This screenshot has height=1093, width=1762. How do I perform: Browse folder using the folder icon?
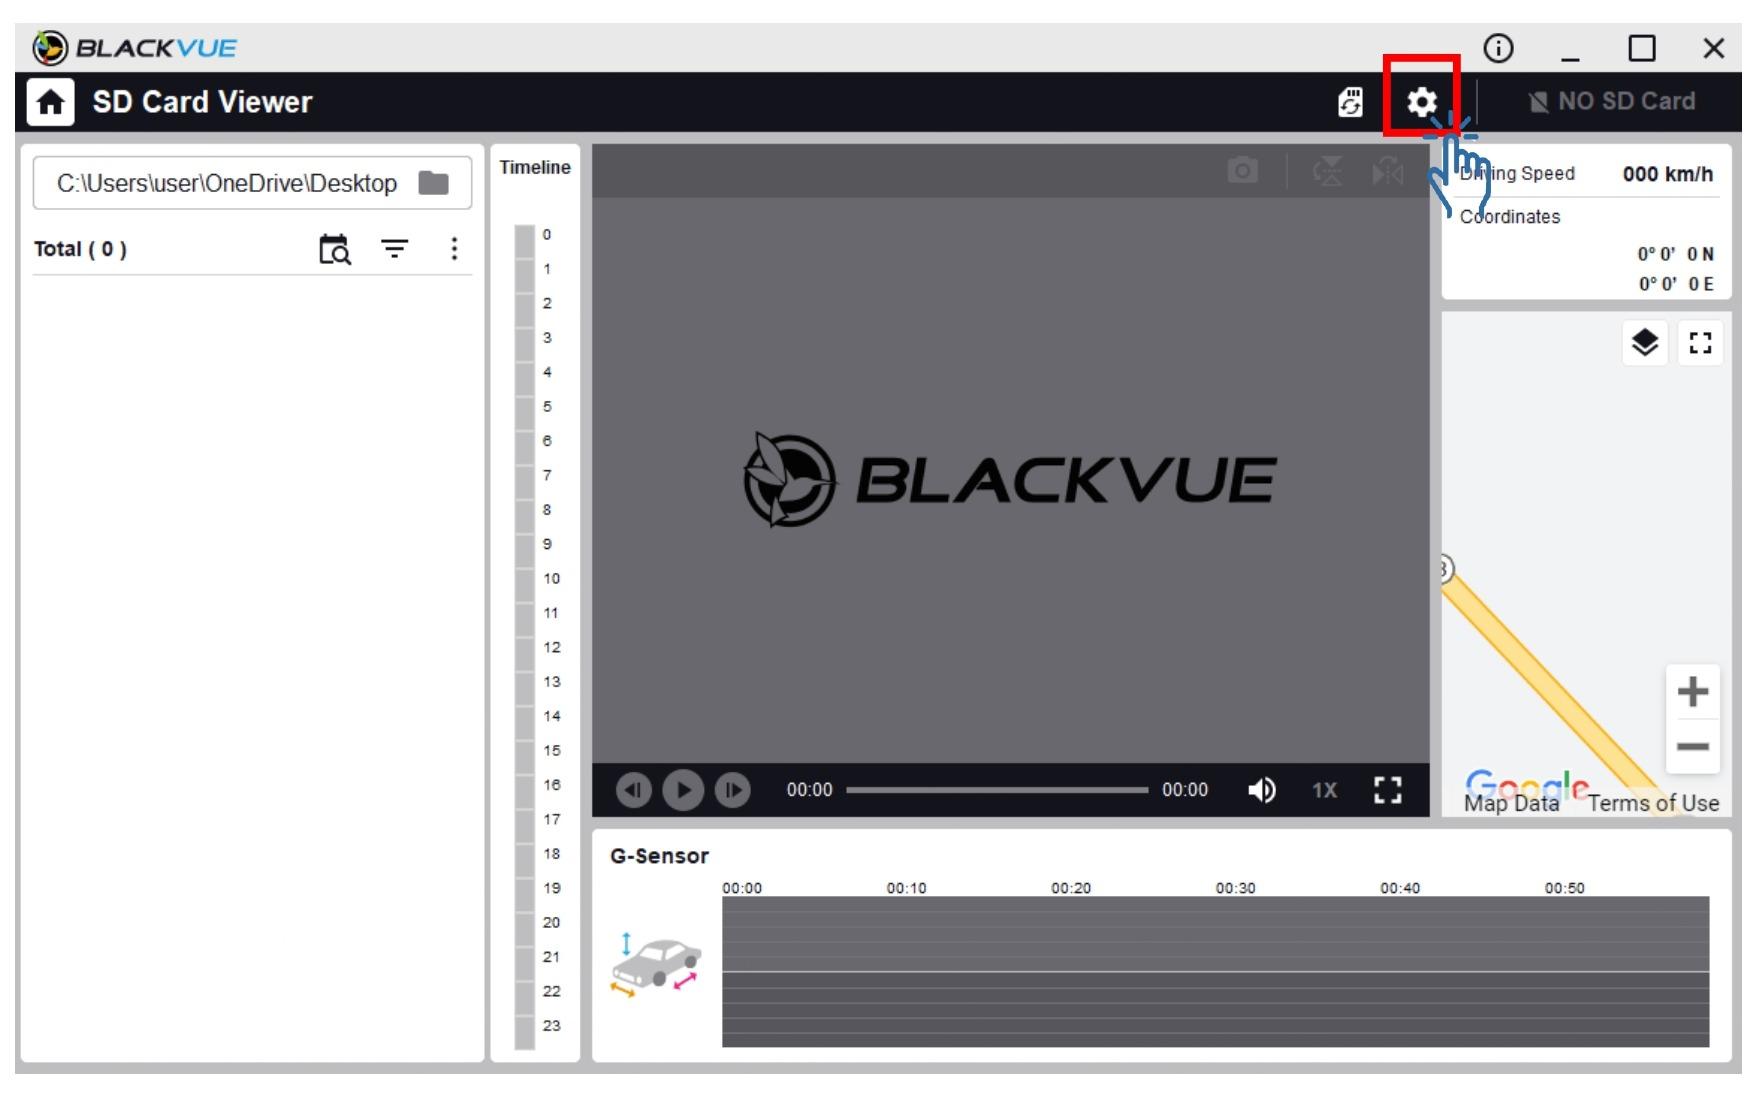tap(433, 183)
